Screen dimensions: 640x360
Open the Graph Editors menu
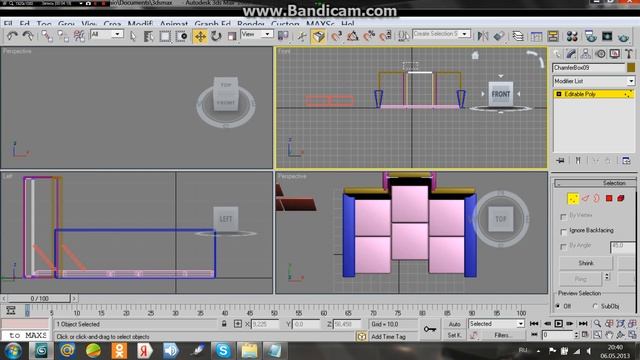(212, 24)
